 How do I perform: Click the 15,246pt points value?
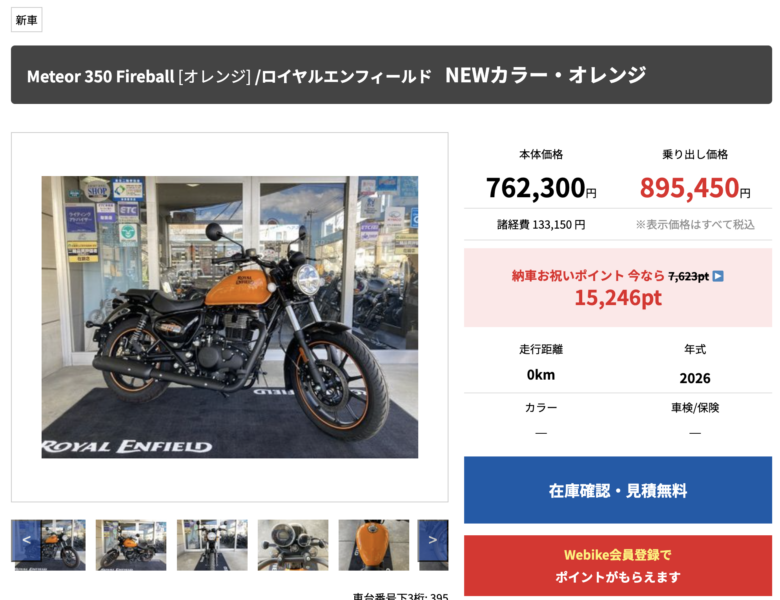pos(618,298)
